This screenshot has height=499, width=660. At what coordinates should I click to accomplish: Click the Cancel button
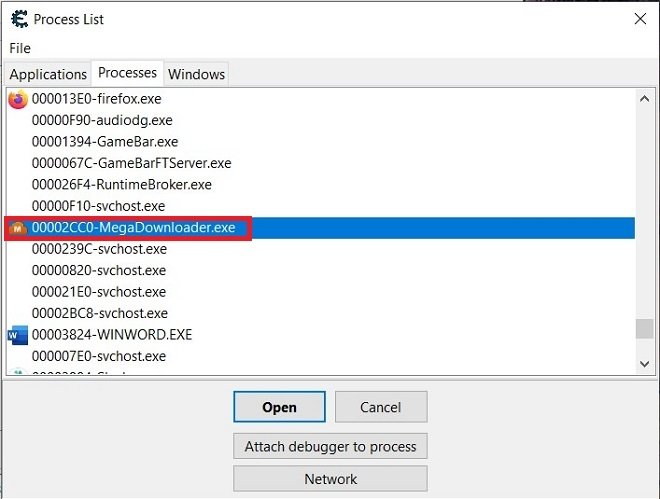[x=381, y=407]
